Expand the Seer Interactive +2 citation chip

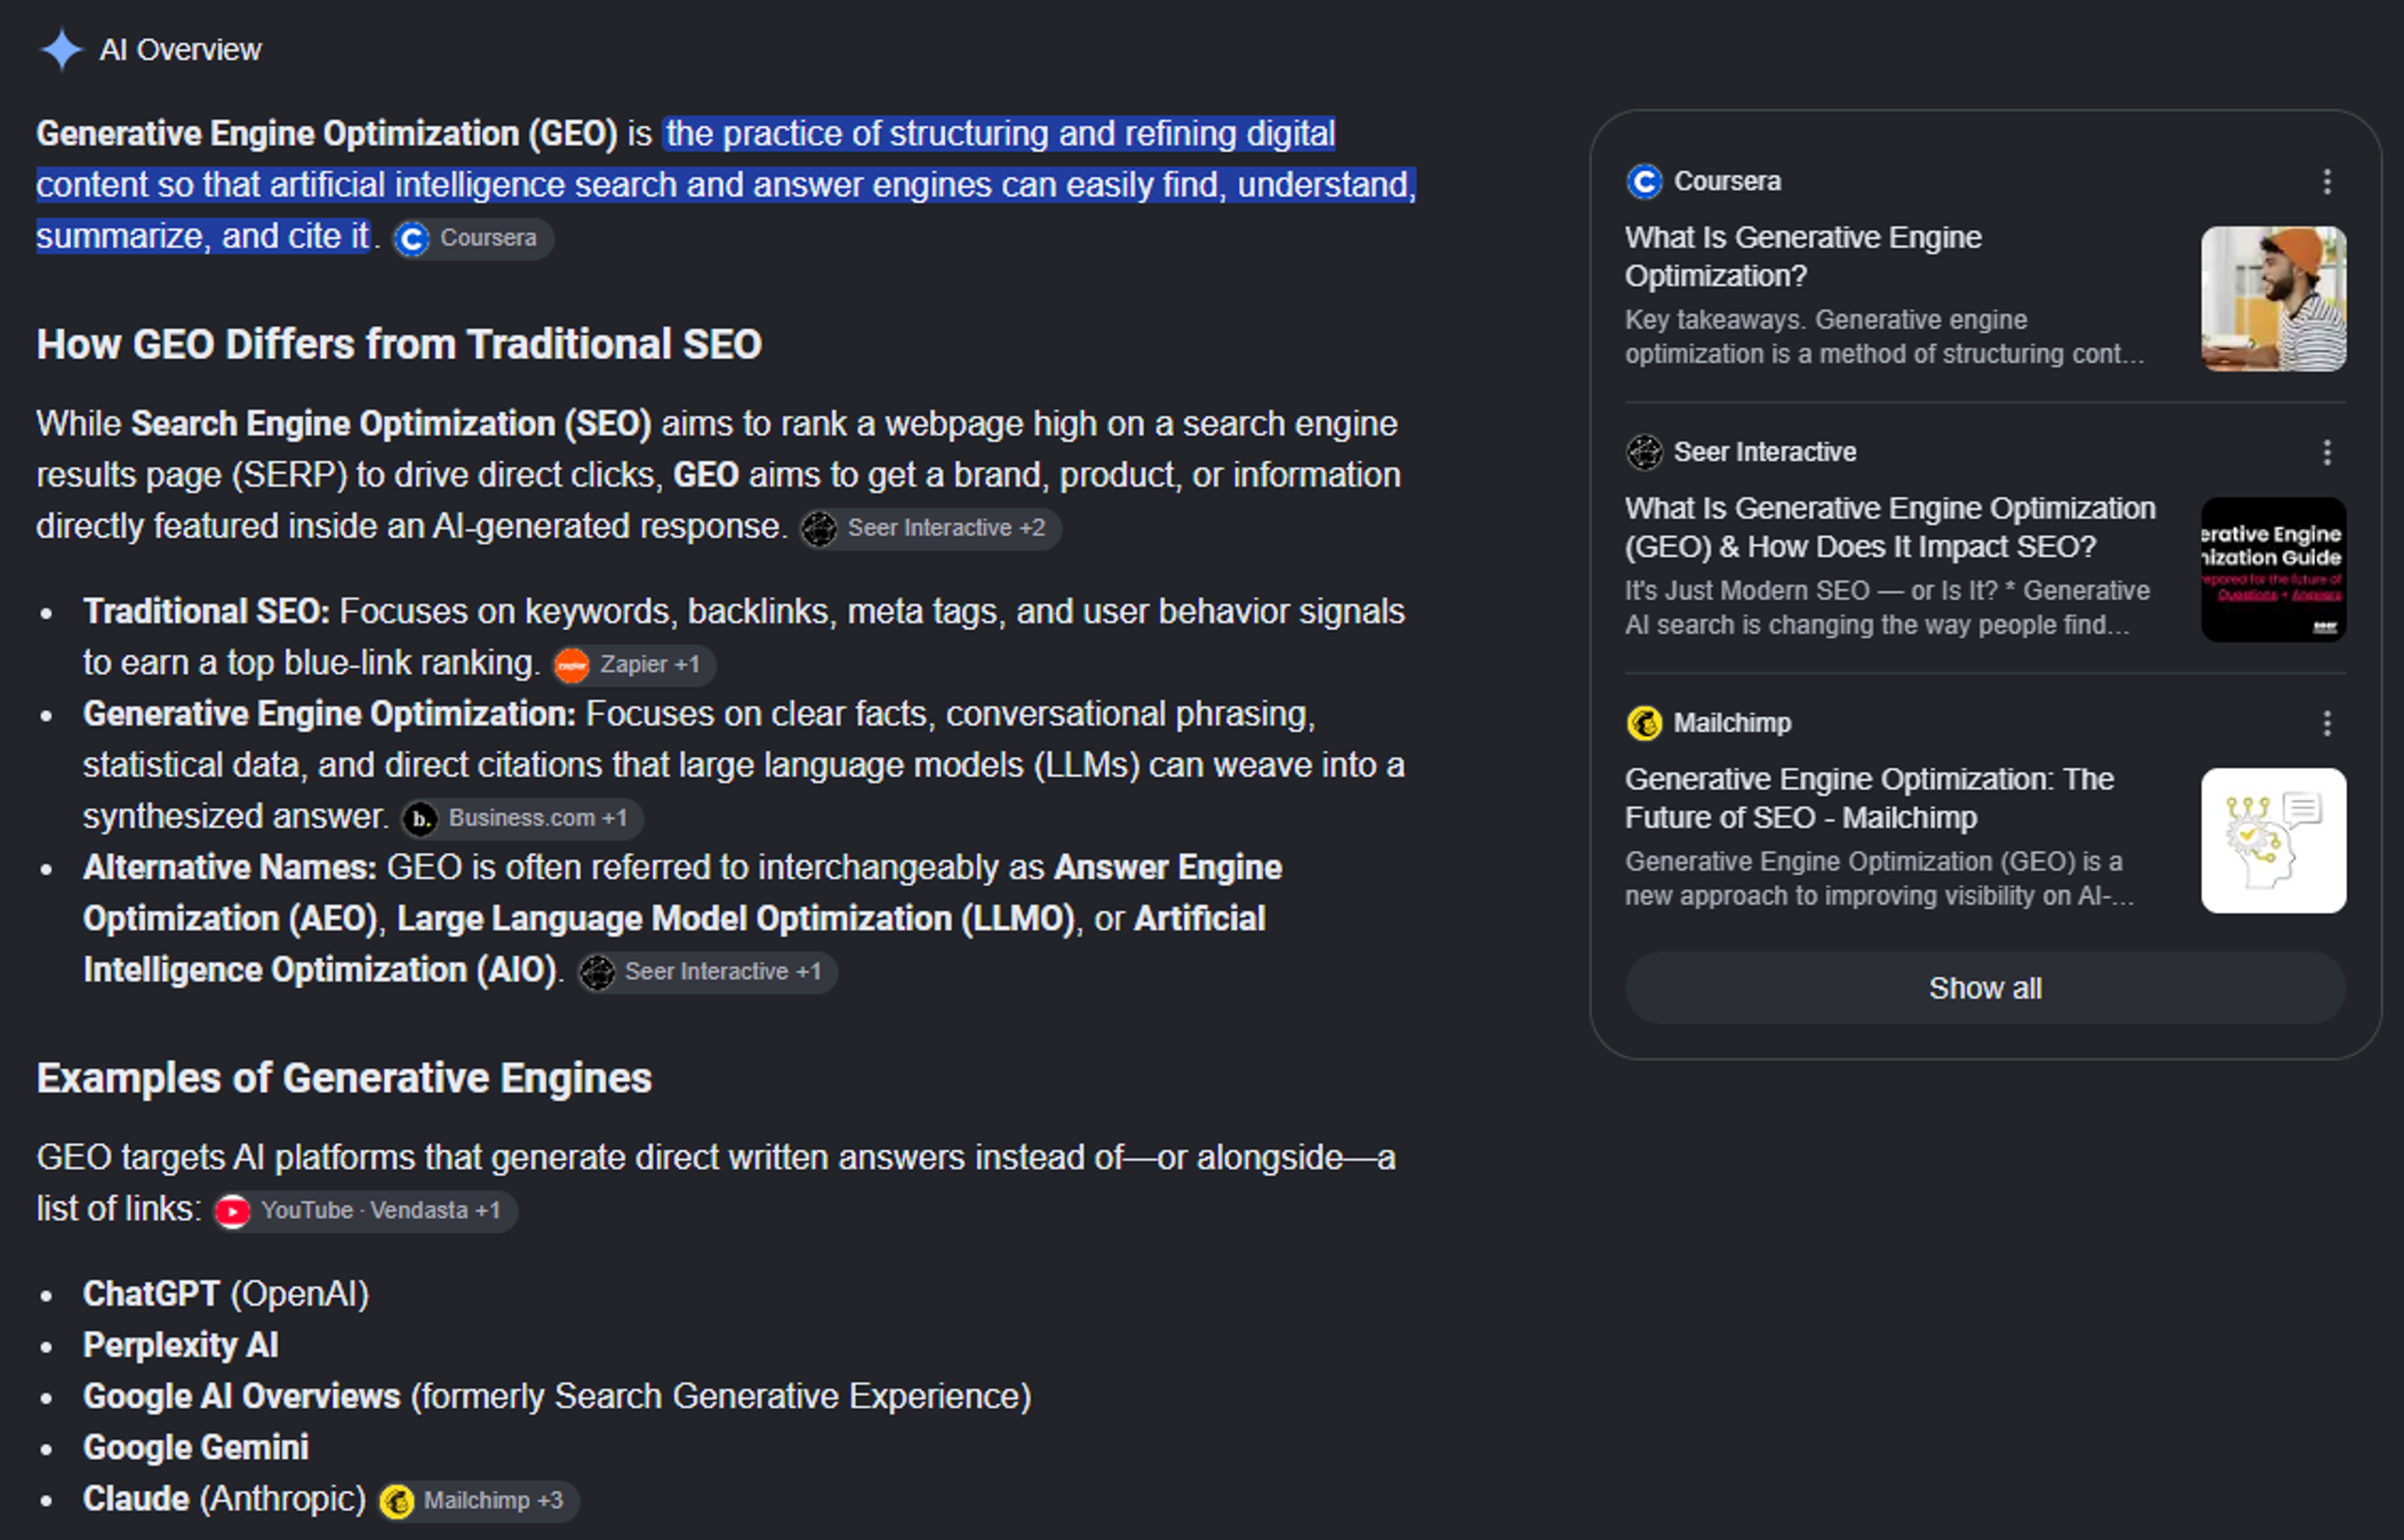[x=930, y=528]
